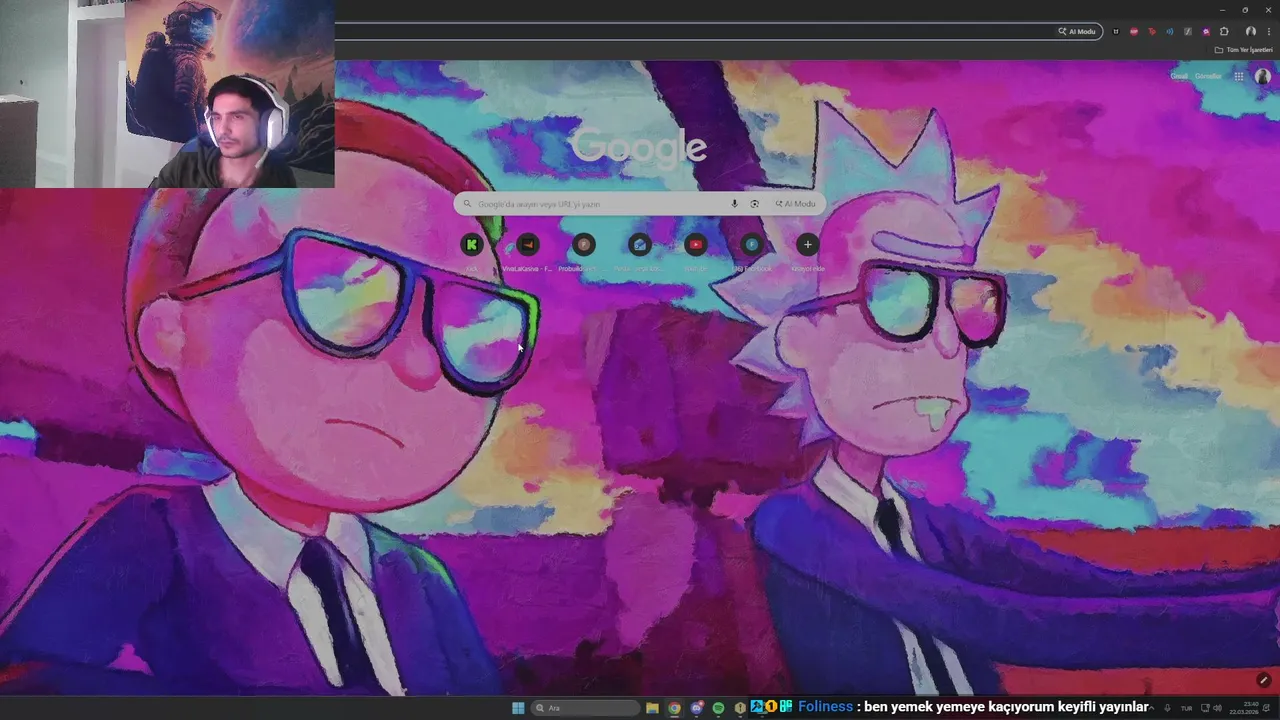Open the purple magnifier extension icon
1280x720 pixels.
pyautogui.click(x=1206, y=32)
